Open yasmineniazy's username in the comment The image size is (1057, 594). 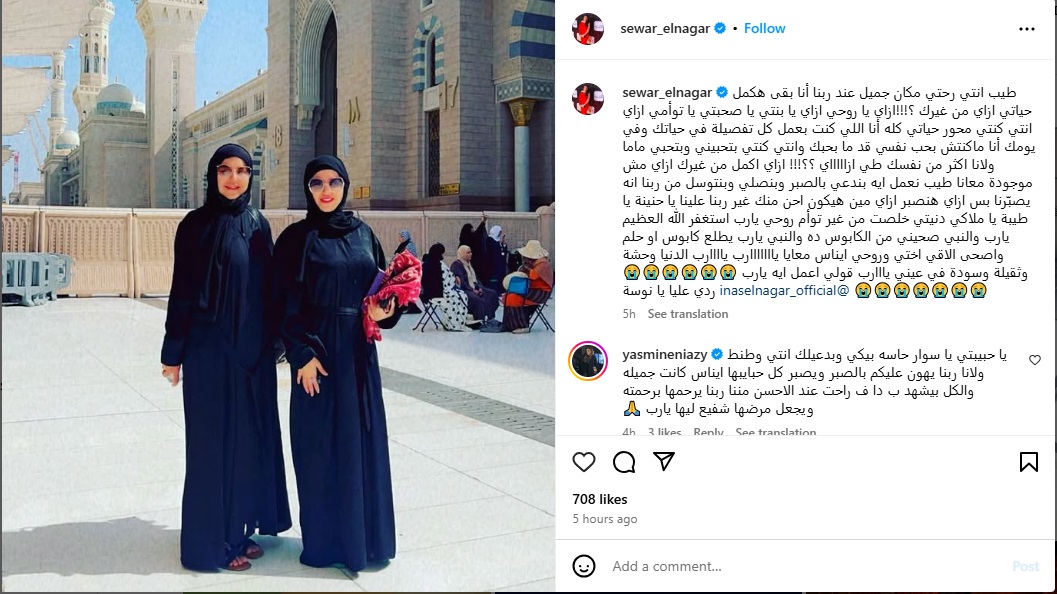(x=665, y=355)
